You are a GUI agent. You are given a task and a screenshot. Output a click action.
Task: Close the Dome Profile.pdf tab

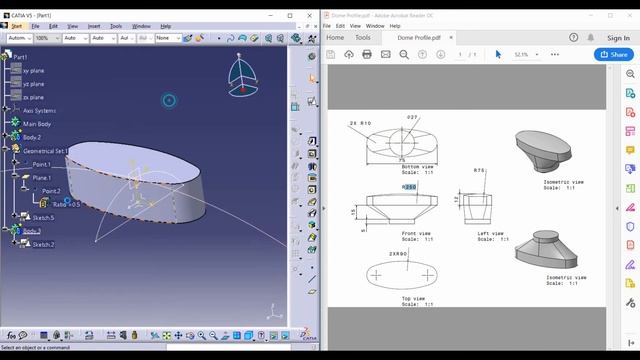[451, 38]
